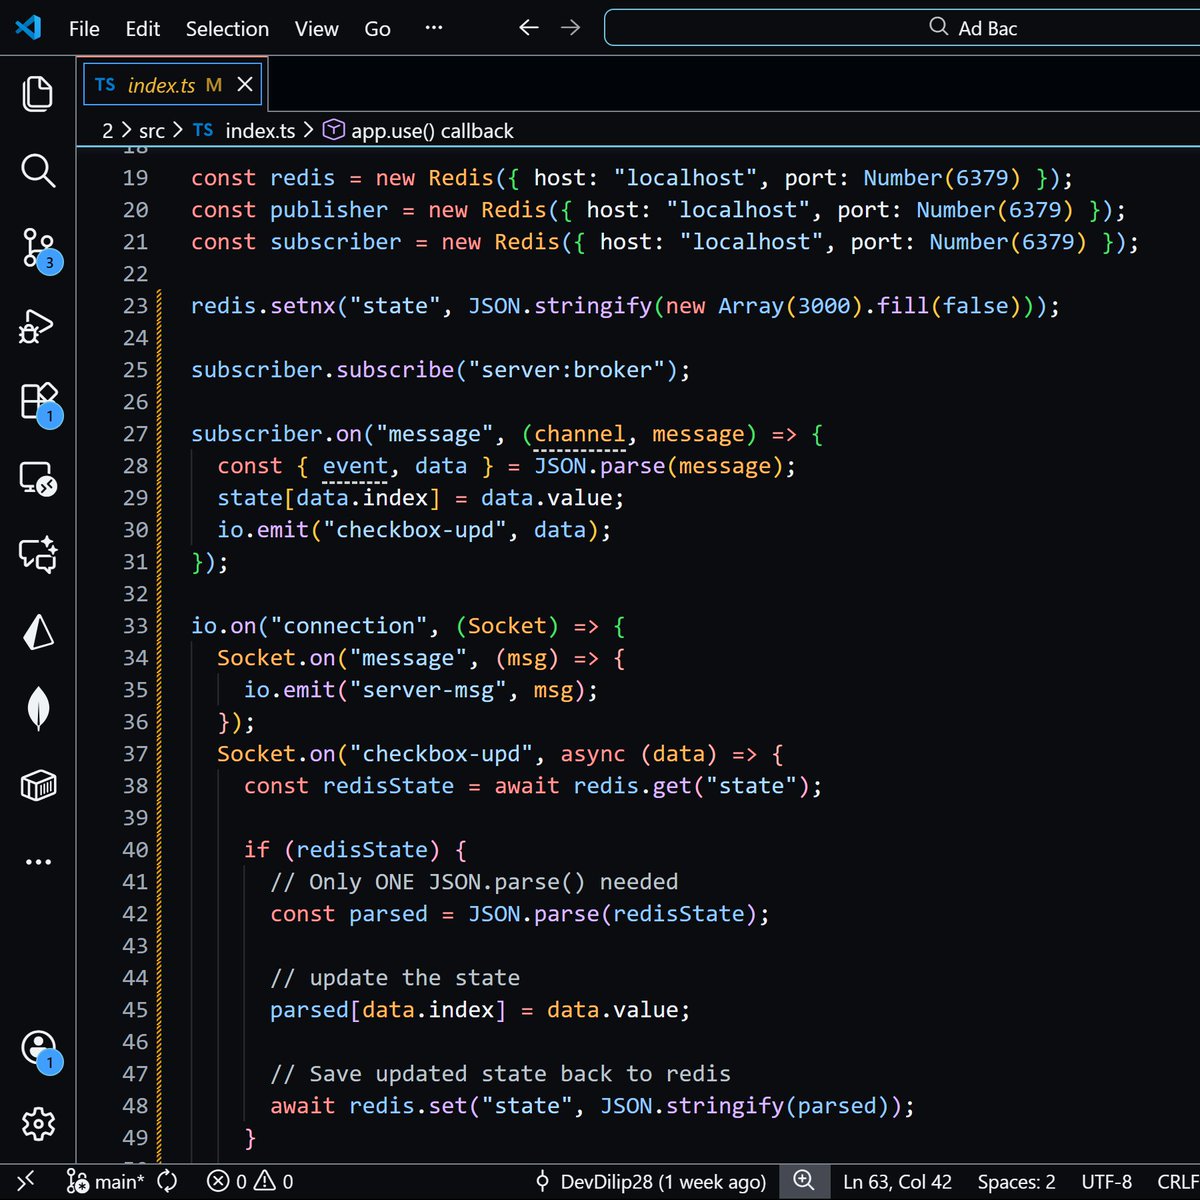Open remote window indicator in status bar
Screen dimensions: 1200x1200
coord(26,1181)
